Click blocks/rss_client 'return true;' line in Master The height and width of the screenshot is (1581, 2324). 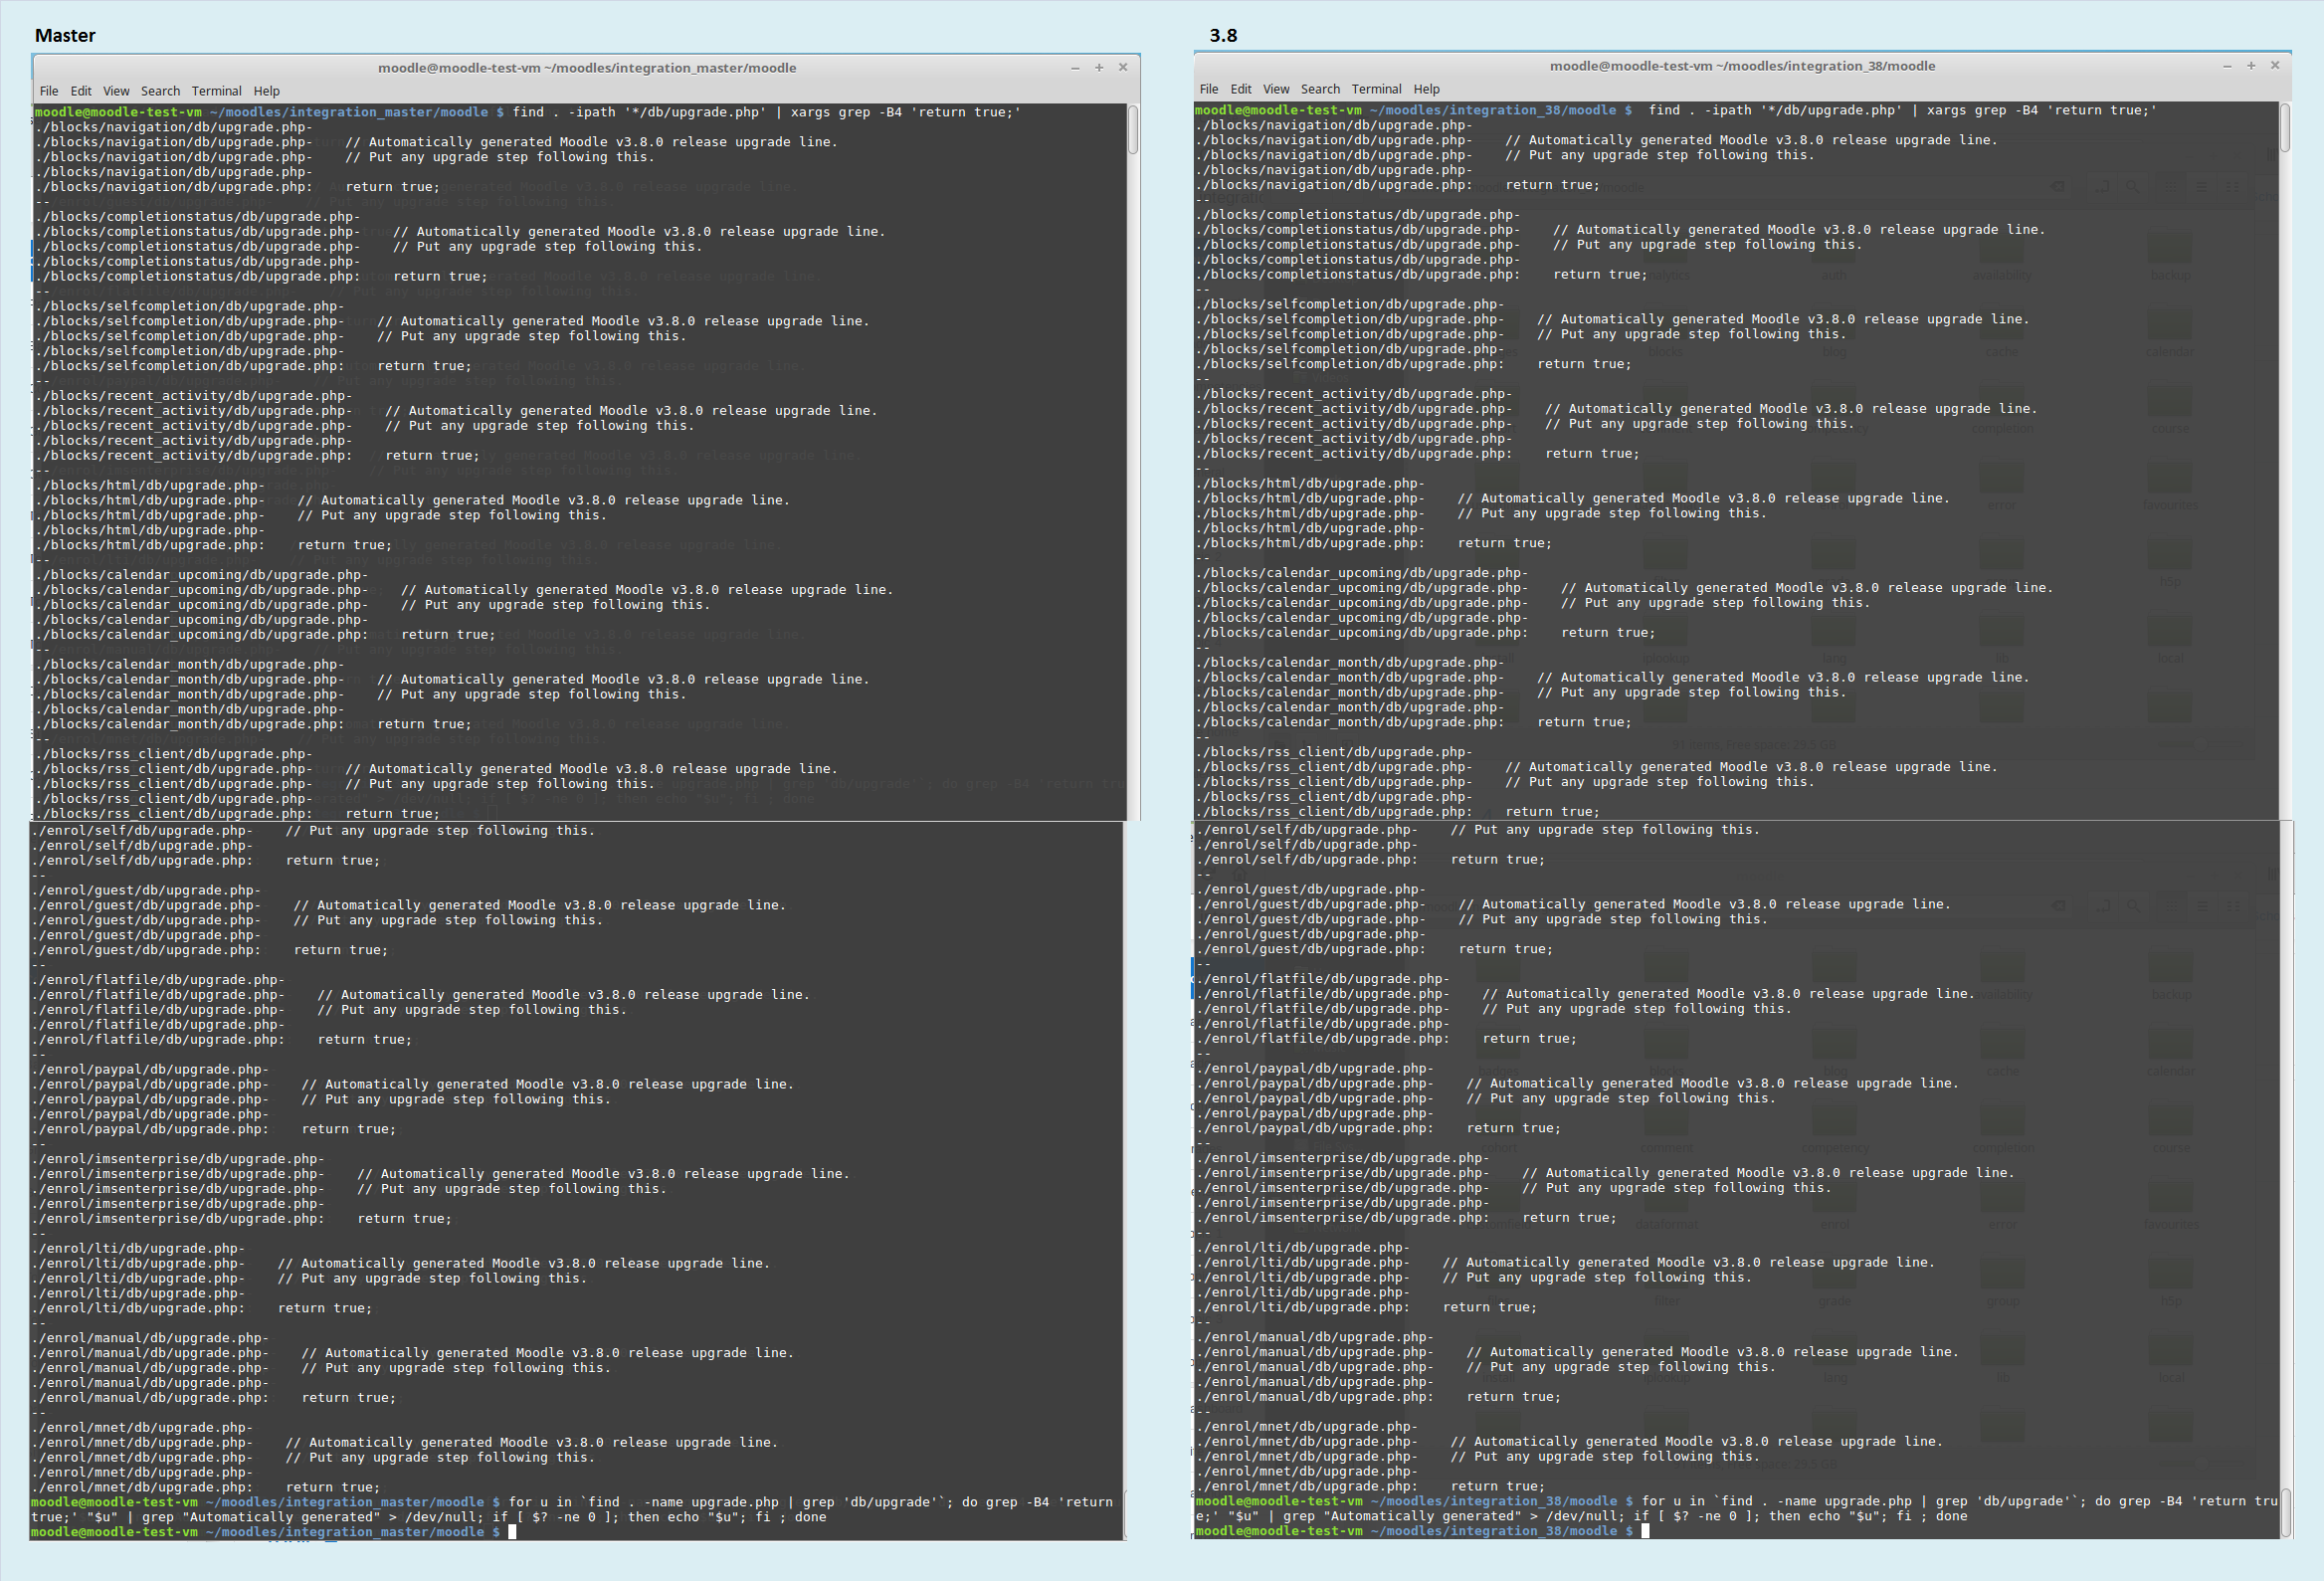coord(238,814)
